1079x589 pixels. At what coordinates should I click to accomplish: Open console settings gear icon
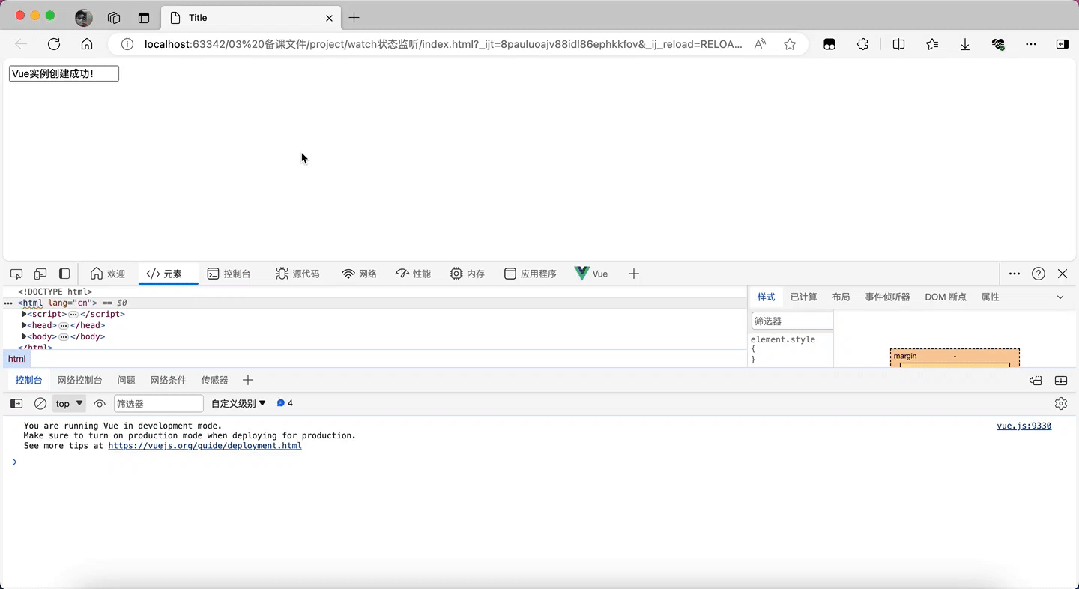[x=1060, y=403]
